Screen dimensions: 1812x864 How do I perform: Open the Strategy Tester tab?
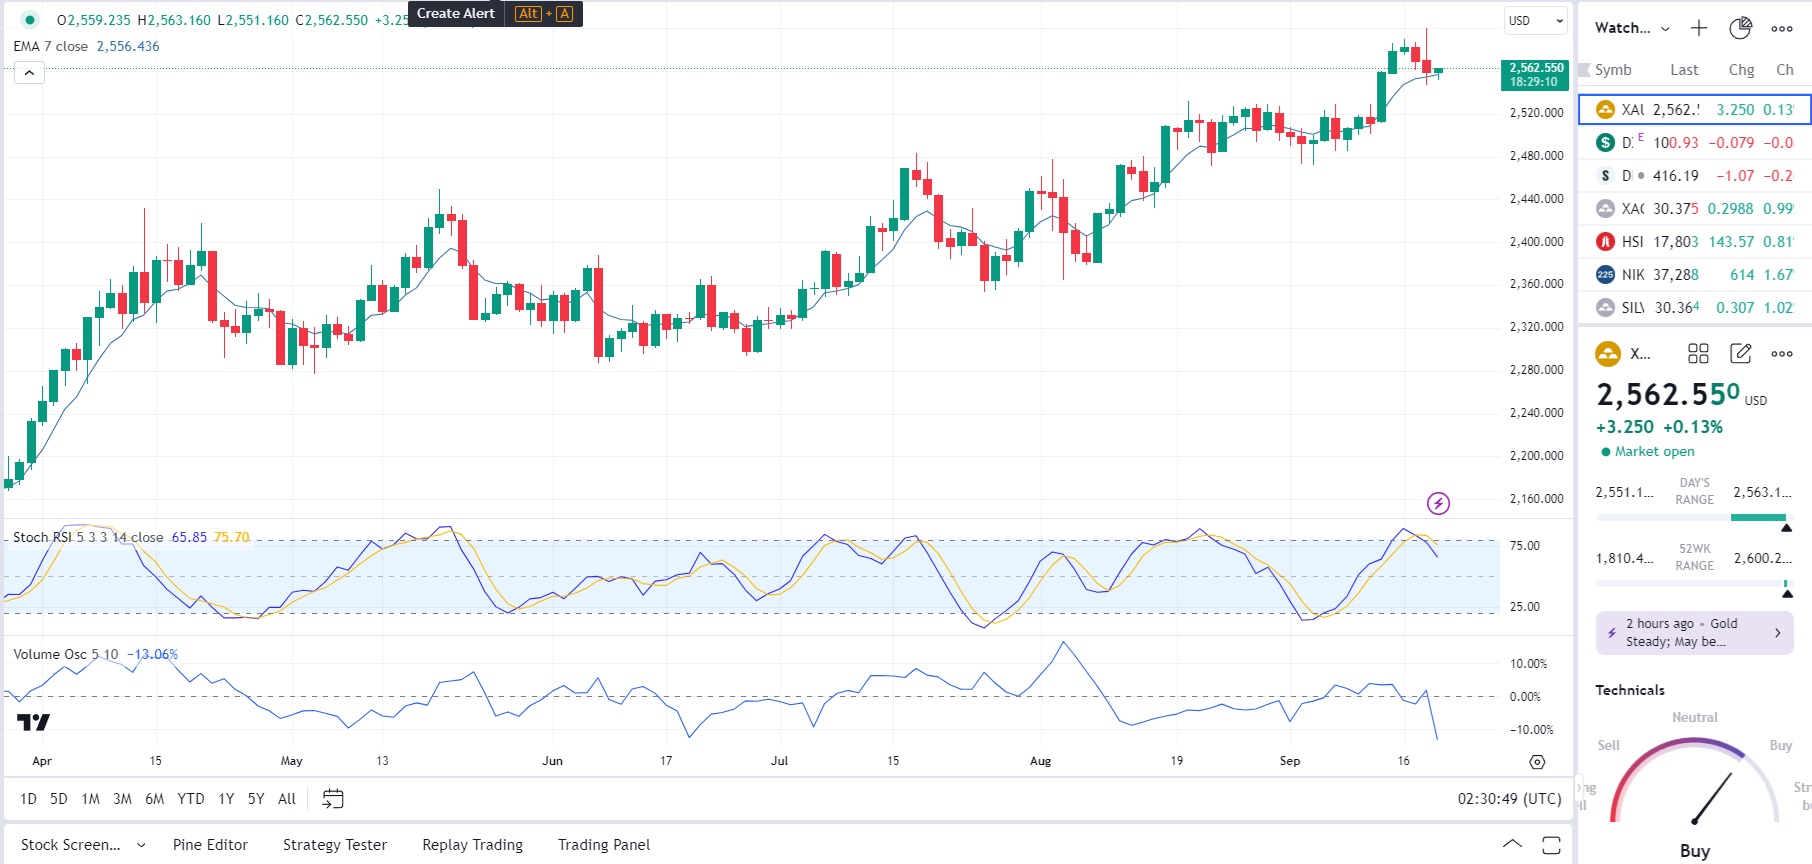[x=334, y=845]
